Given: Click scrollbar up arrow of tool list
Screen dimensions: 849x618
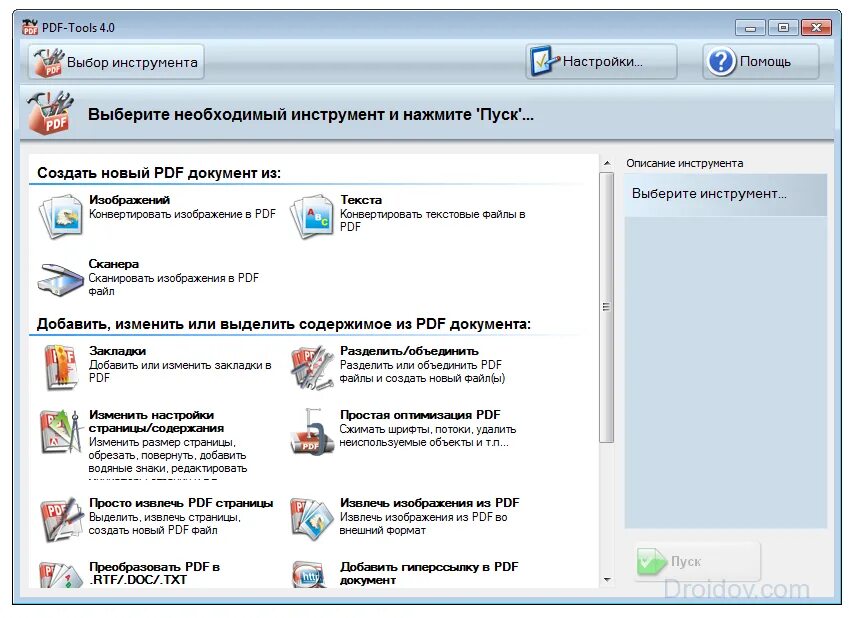Looking at the screenshot, I should click(x=607, y=163).
